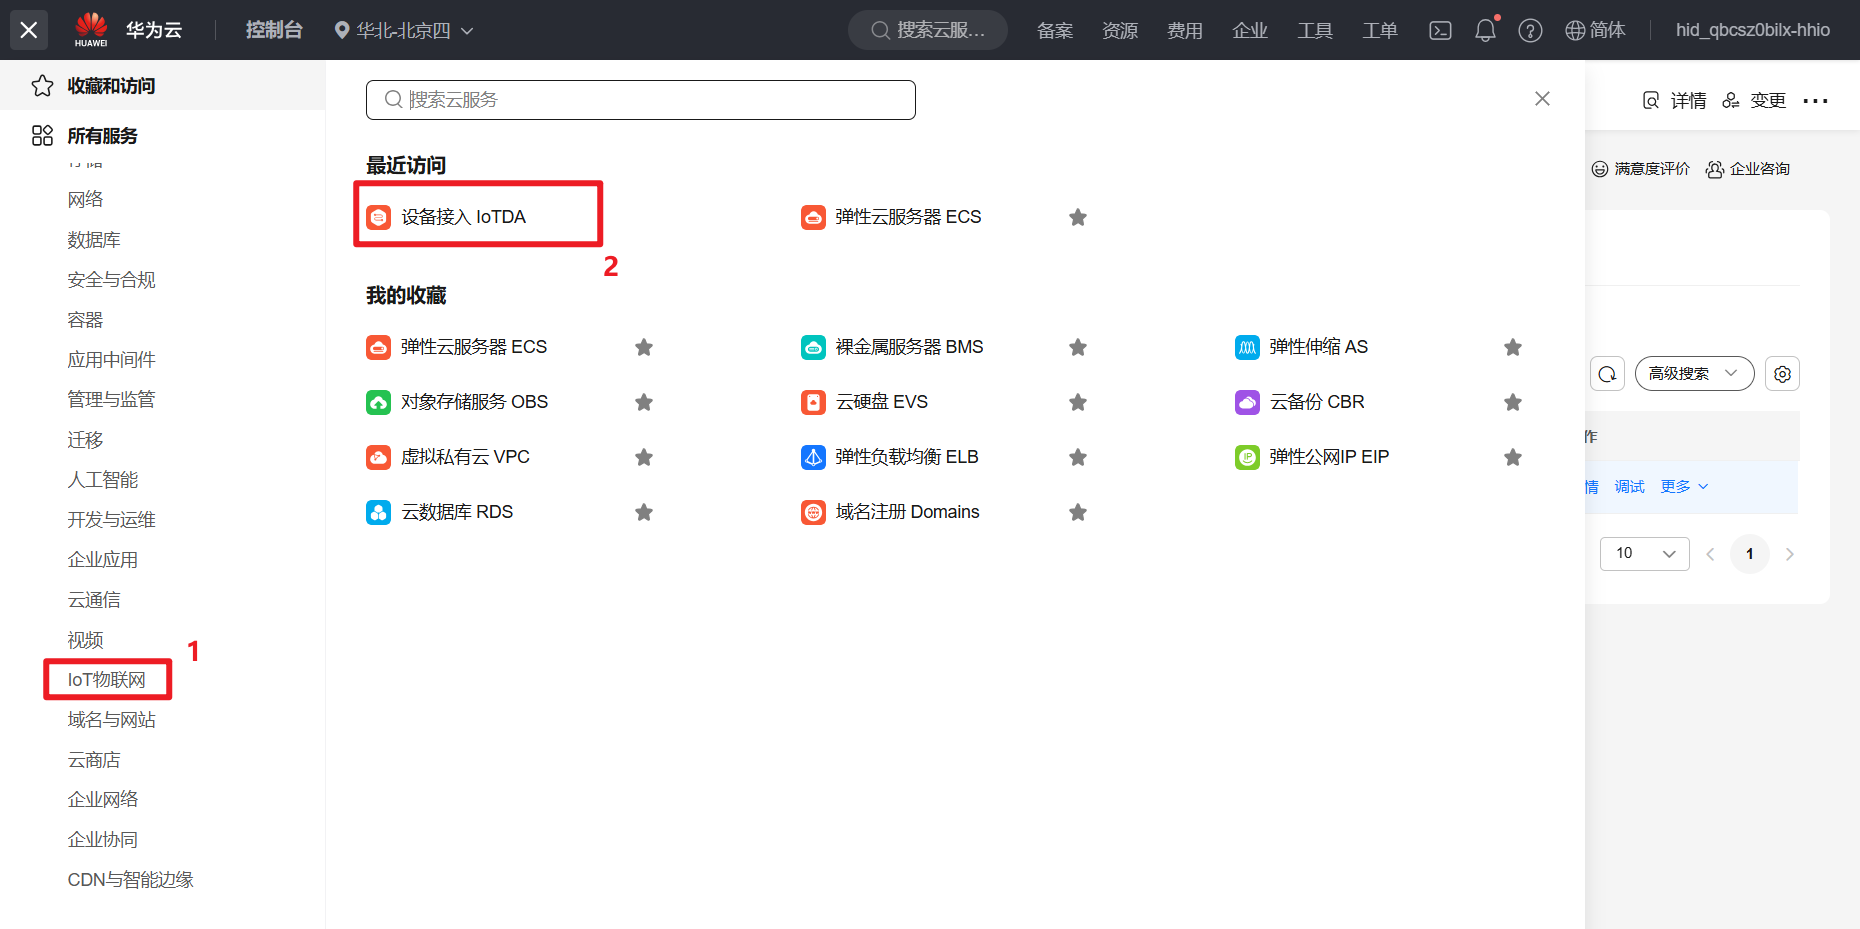Click the 收藏和访问 star icon

(x=42, y=86)
